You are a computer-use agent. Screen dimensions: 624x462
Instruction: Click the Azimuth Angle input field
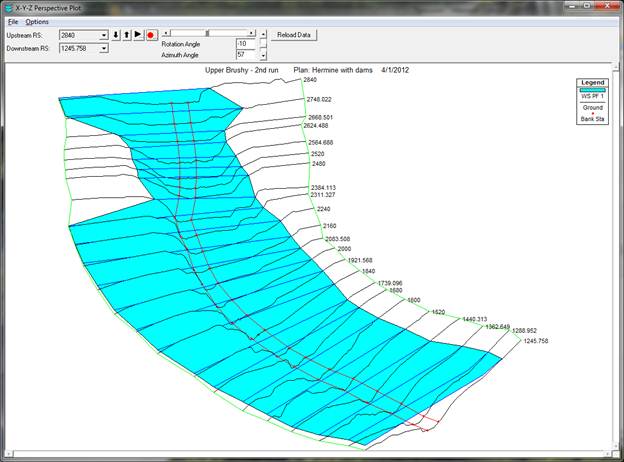point(245,55)
